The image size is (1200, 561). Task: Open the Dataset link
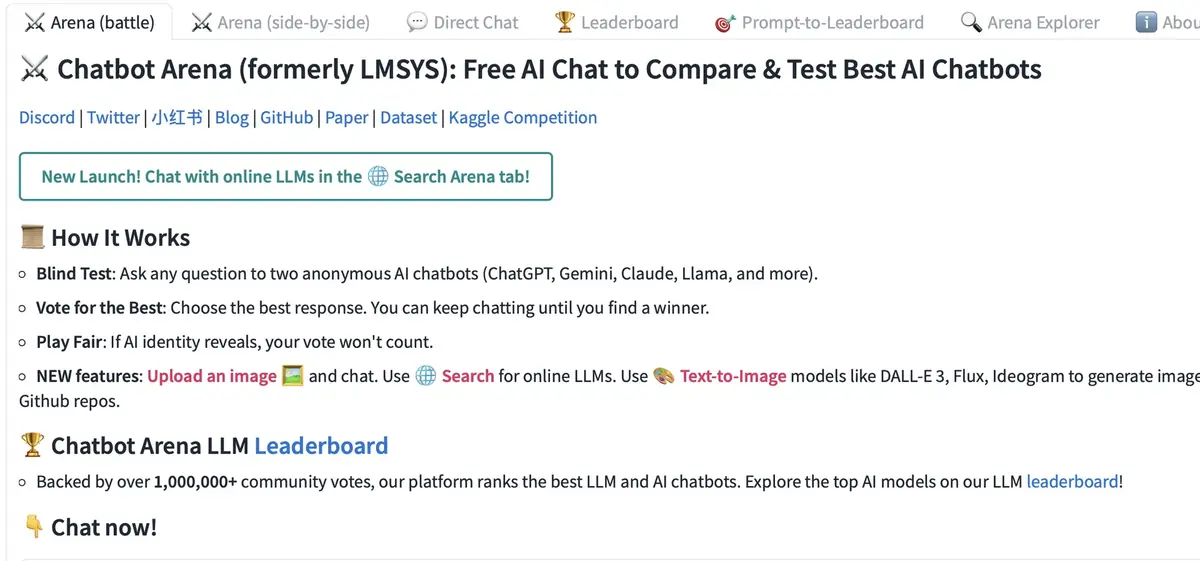click(409, 118)
